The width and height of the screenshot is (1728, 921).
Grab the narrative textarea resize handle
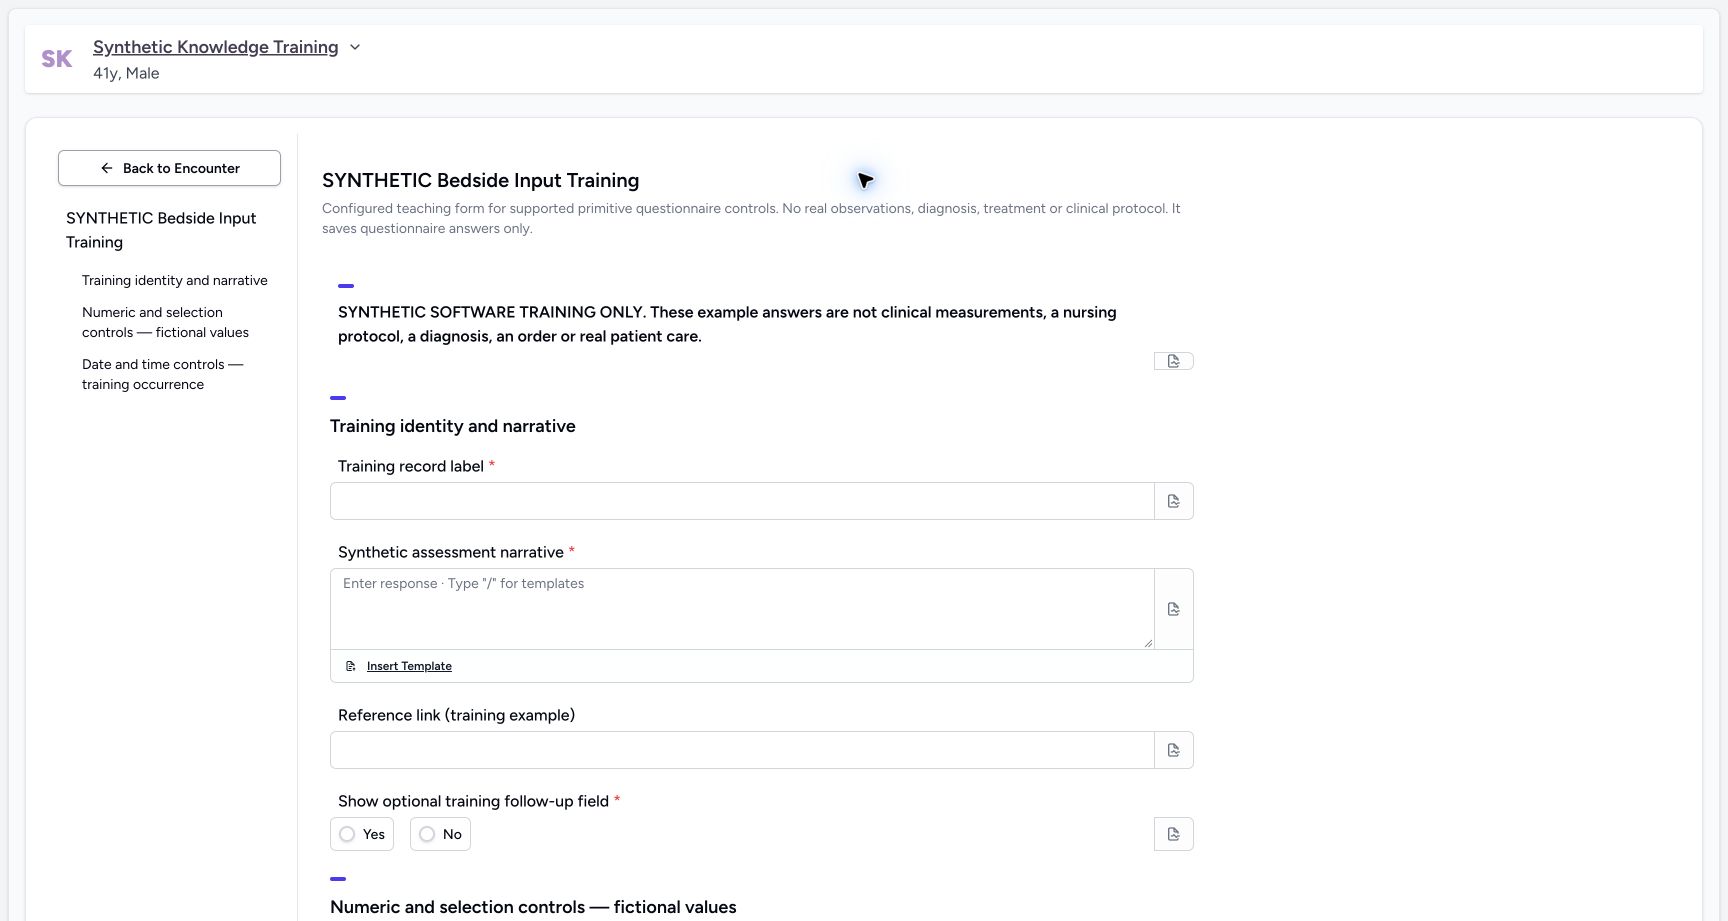1148,643
